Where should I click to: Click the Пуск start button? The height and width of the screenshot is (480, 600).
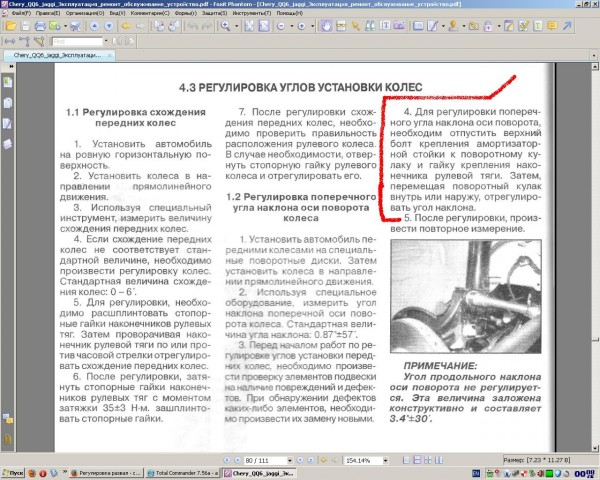click(x=13, y=473)
